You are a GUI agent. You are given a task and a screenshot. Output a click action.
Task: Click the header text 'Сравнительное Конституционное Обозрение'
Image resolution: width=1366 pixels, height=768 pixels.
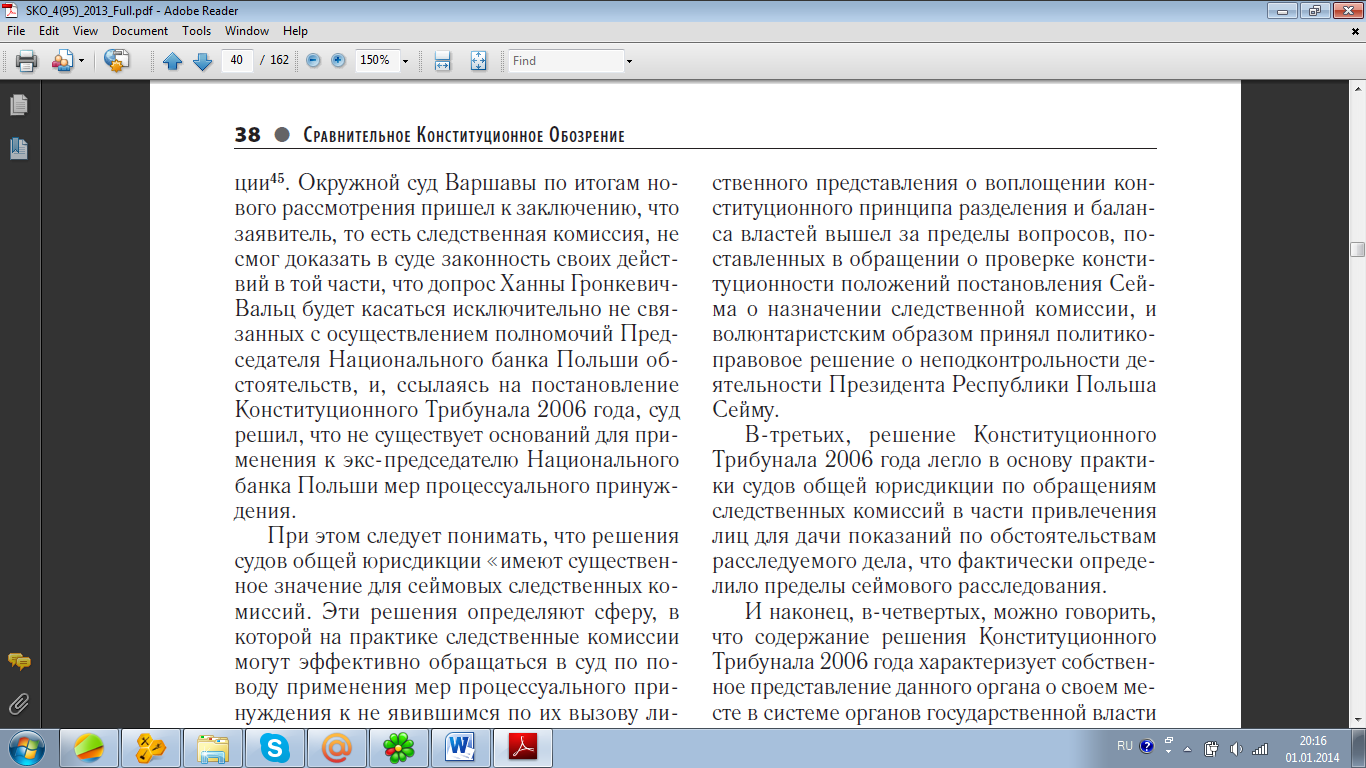[x=463, y=135]
